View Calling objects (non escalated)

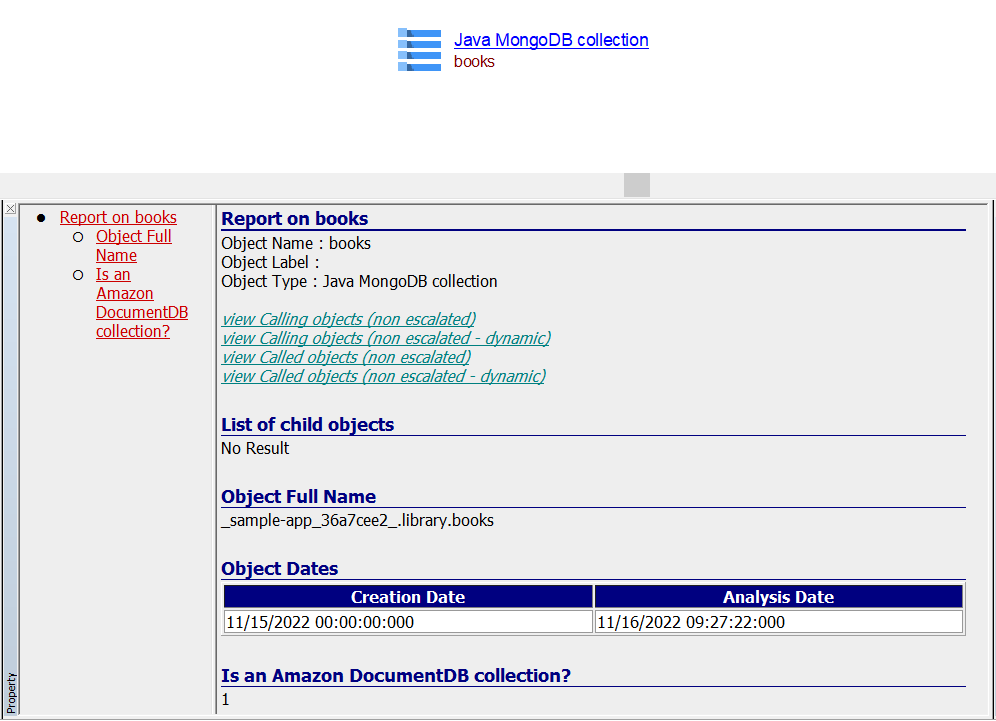[x=348, y=319]
